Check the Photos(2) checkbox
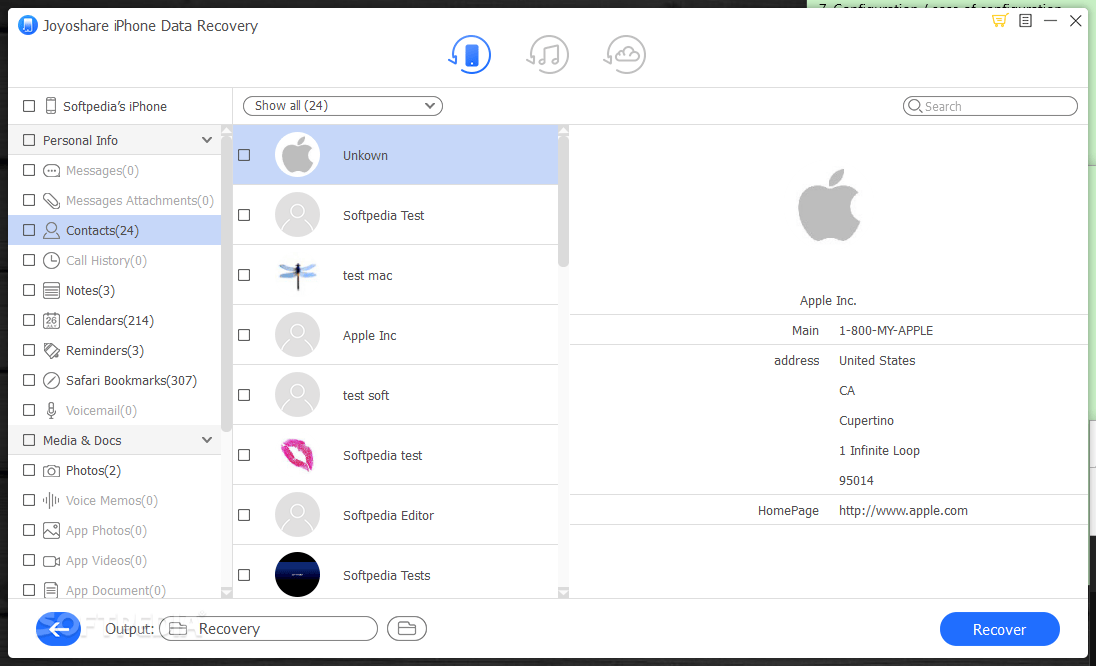The height and width of the screenshot is (666, 1096). [29, 470]
